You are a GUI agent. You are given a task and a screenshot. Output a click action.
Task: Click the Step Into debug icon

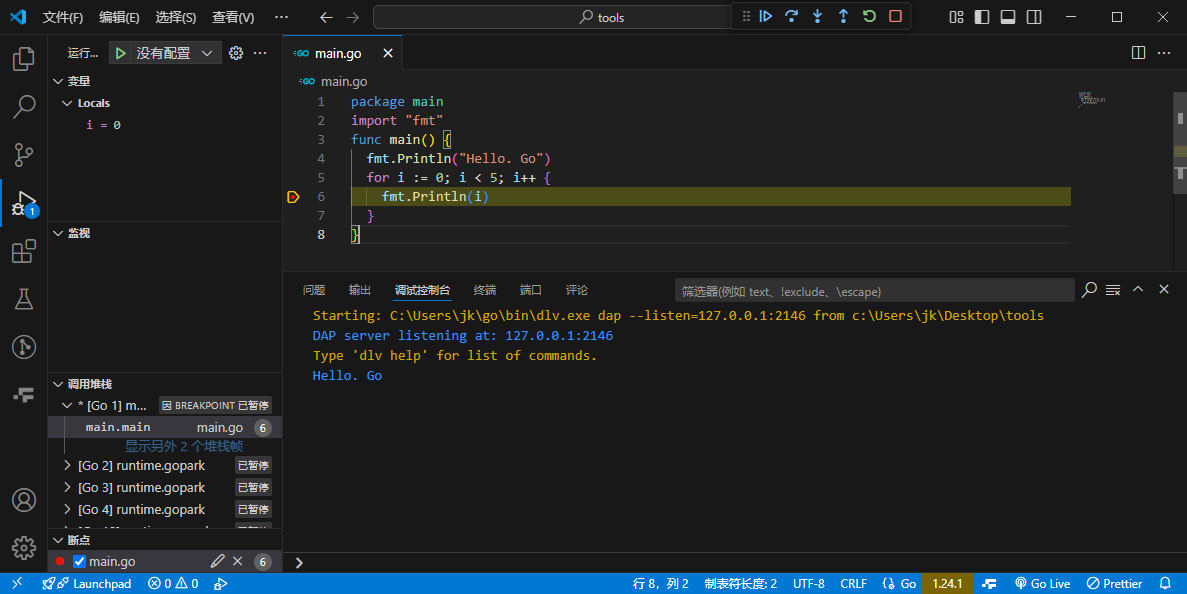(x=818, y=16)
